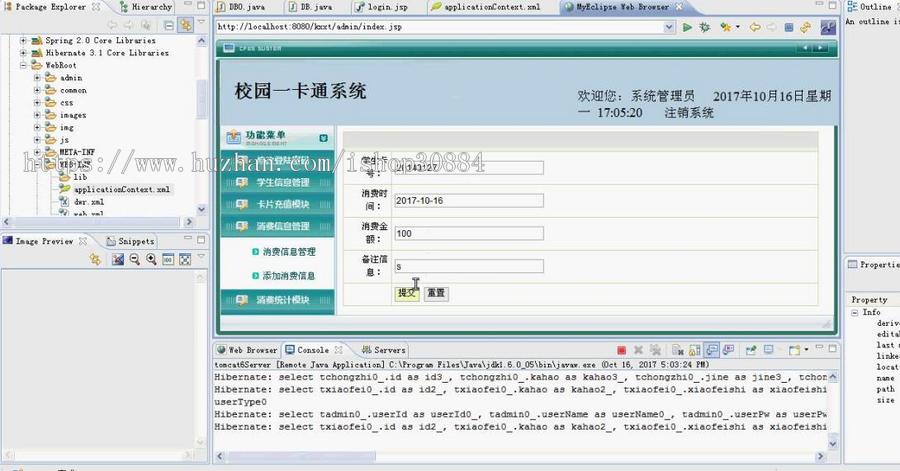
Task: Click the 消费时间 date field
Action: point(469,201)
